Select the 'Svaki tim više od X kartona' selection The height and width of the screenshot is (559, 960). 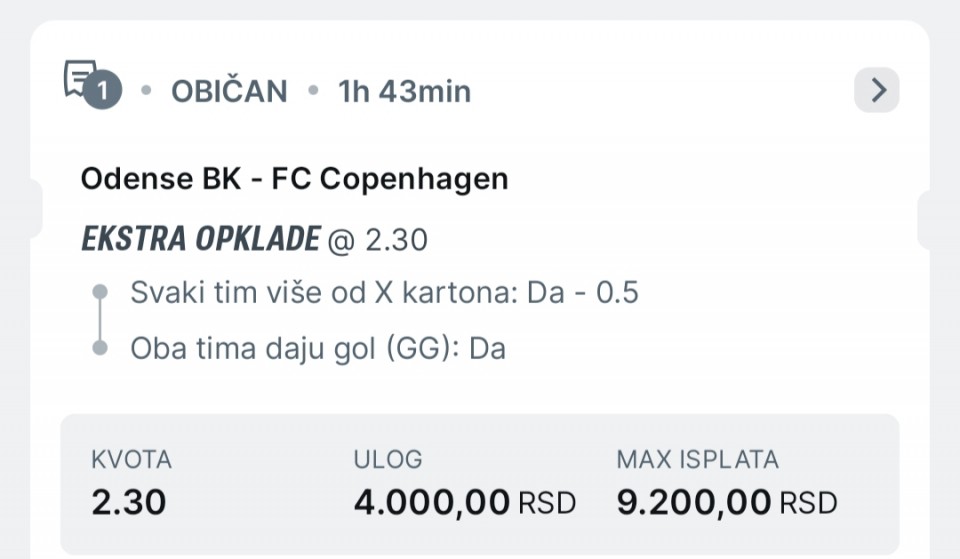tap(384, 293)
